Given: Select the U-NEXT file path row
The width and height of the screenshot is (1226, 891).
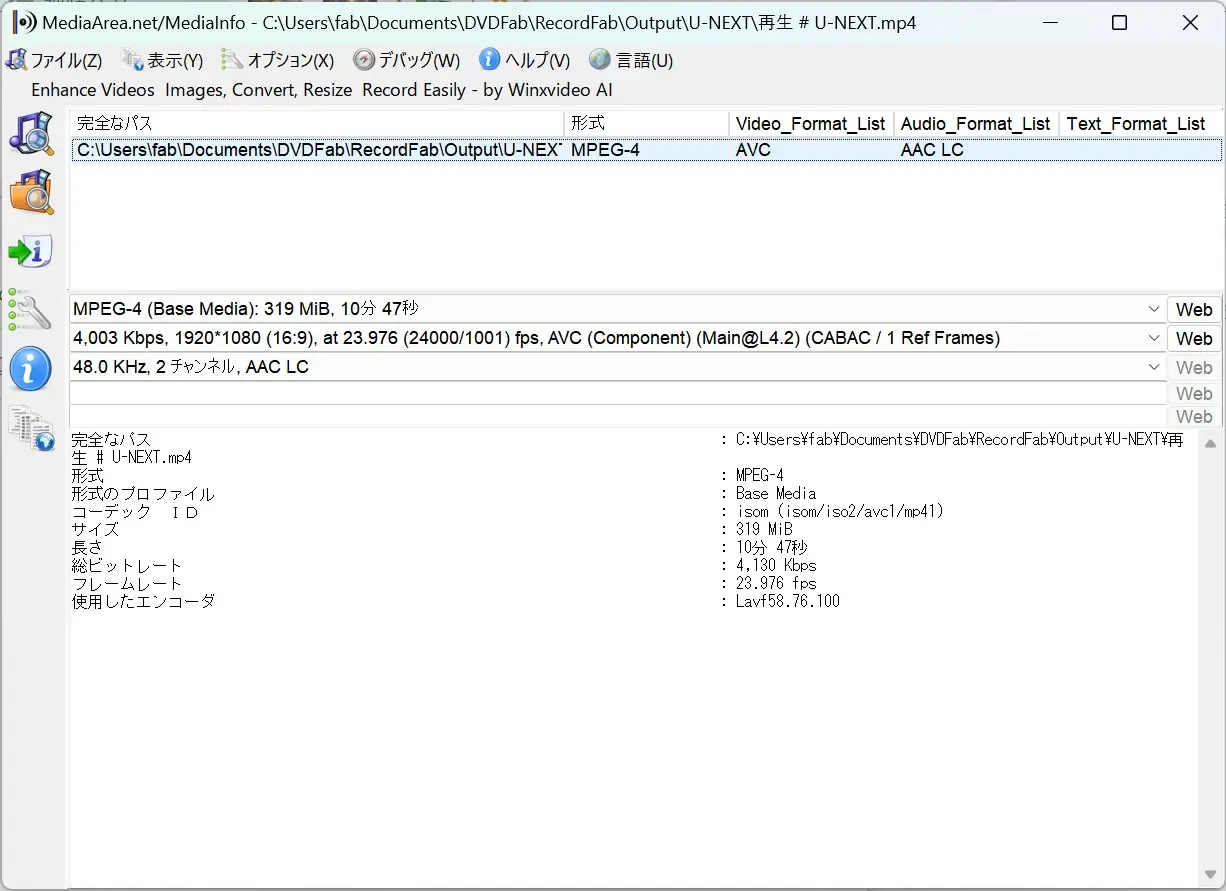Looking at the screenshot, I should point(646,150).
